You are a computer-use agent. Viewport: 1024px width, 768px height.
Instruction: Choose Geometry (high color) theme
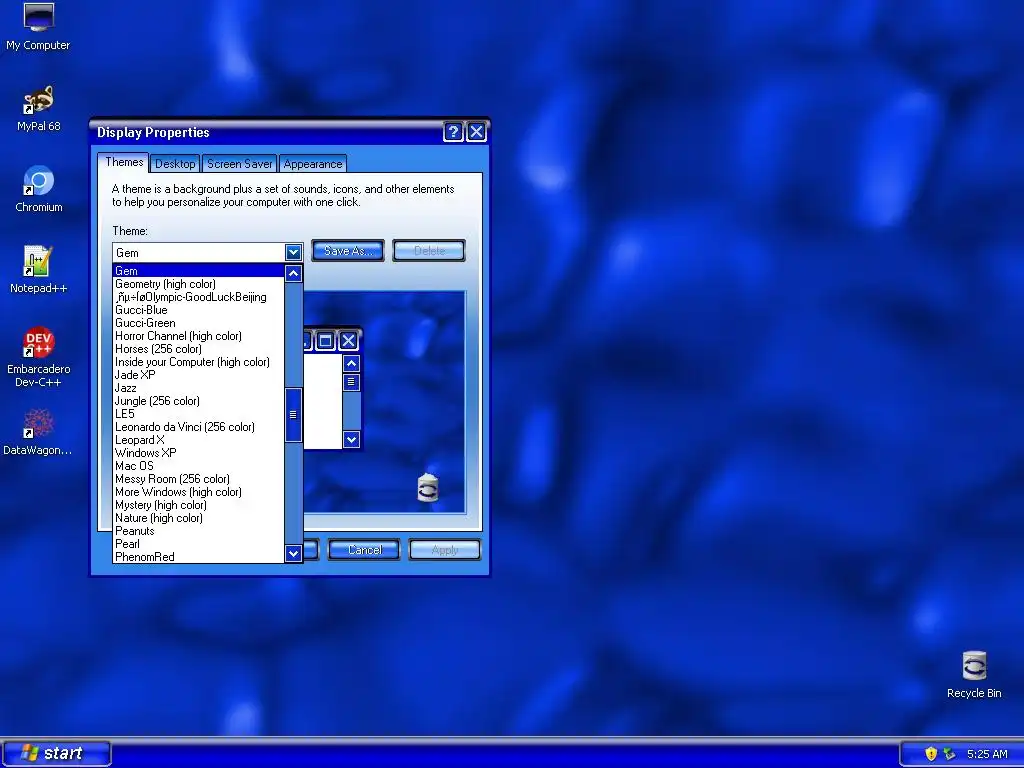pos(199,284)
